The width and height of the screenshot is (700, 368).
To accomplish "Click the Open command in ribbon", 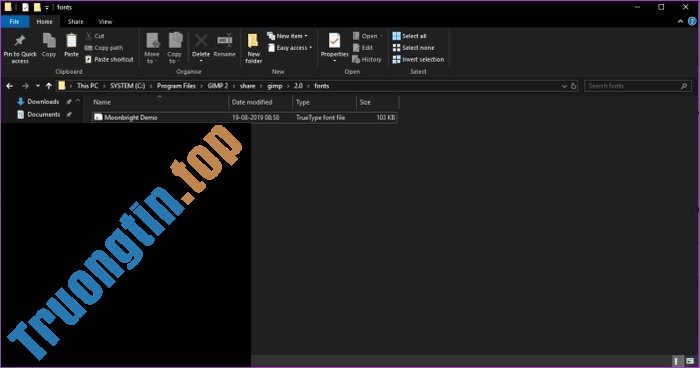I will pyautogui.click(x=367, y=36).
